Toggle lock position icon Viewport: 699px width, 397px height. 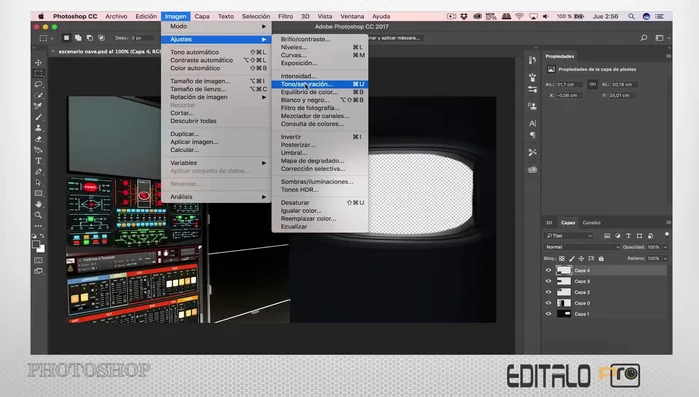[581, 258]
